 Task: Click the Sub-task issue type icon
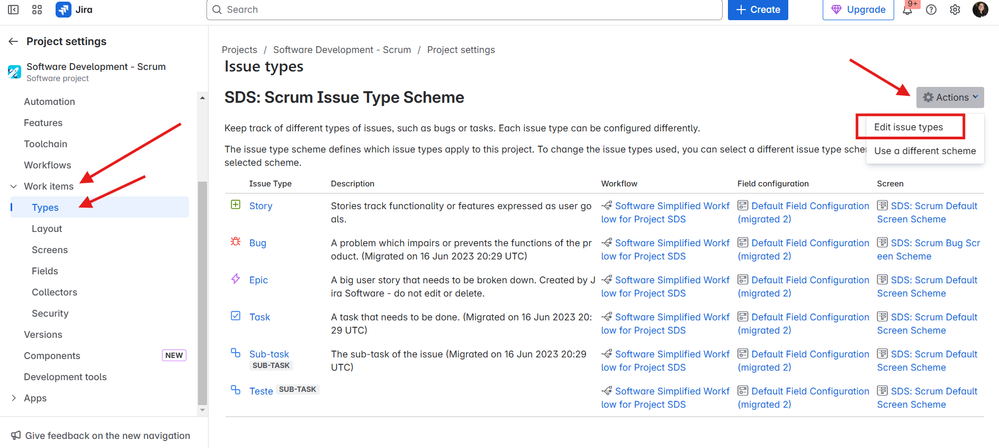pos(236,353)
